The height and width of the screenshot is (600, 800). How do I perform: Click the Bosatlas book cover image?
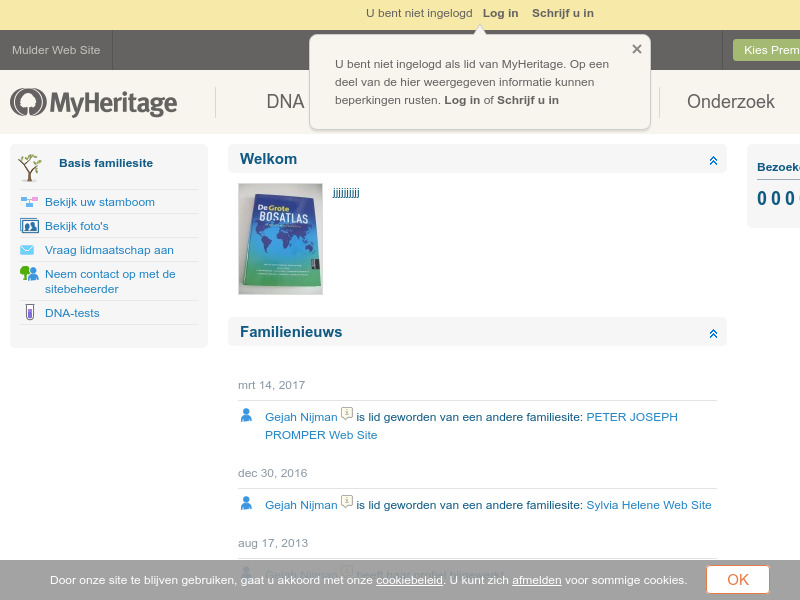[x=280, y=239]
